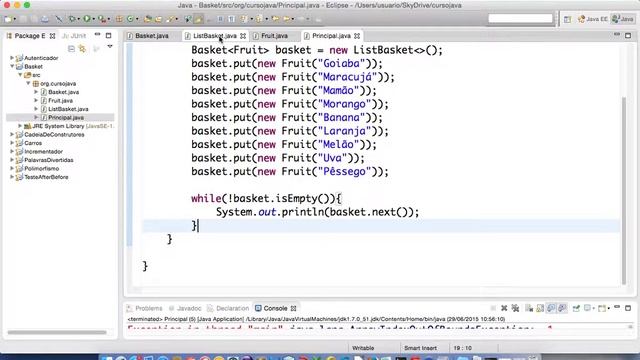640x360 pixels.
Task: Toggle Show Console on standard output change
Action: (x=551, y=308)
